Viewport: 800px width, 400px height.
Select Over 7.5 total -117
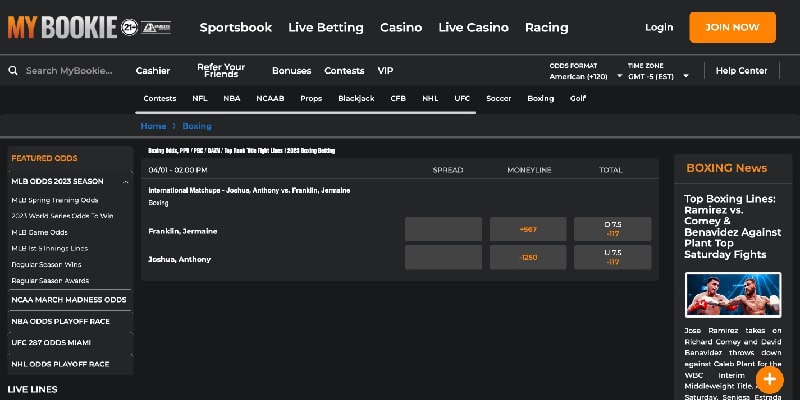point(612,229)
